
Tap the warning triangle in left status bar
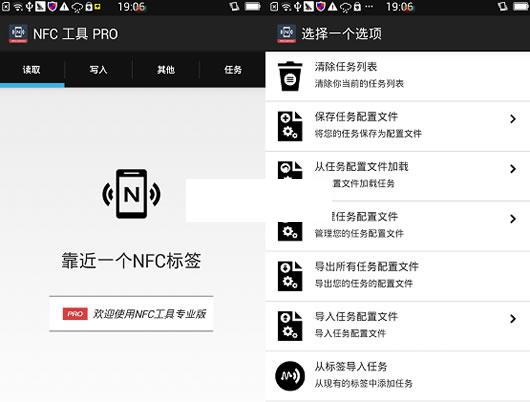(64, 7)
